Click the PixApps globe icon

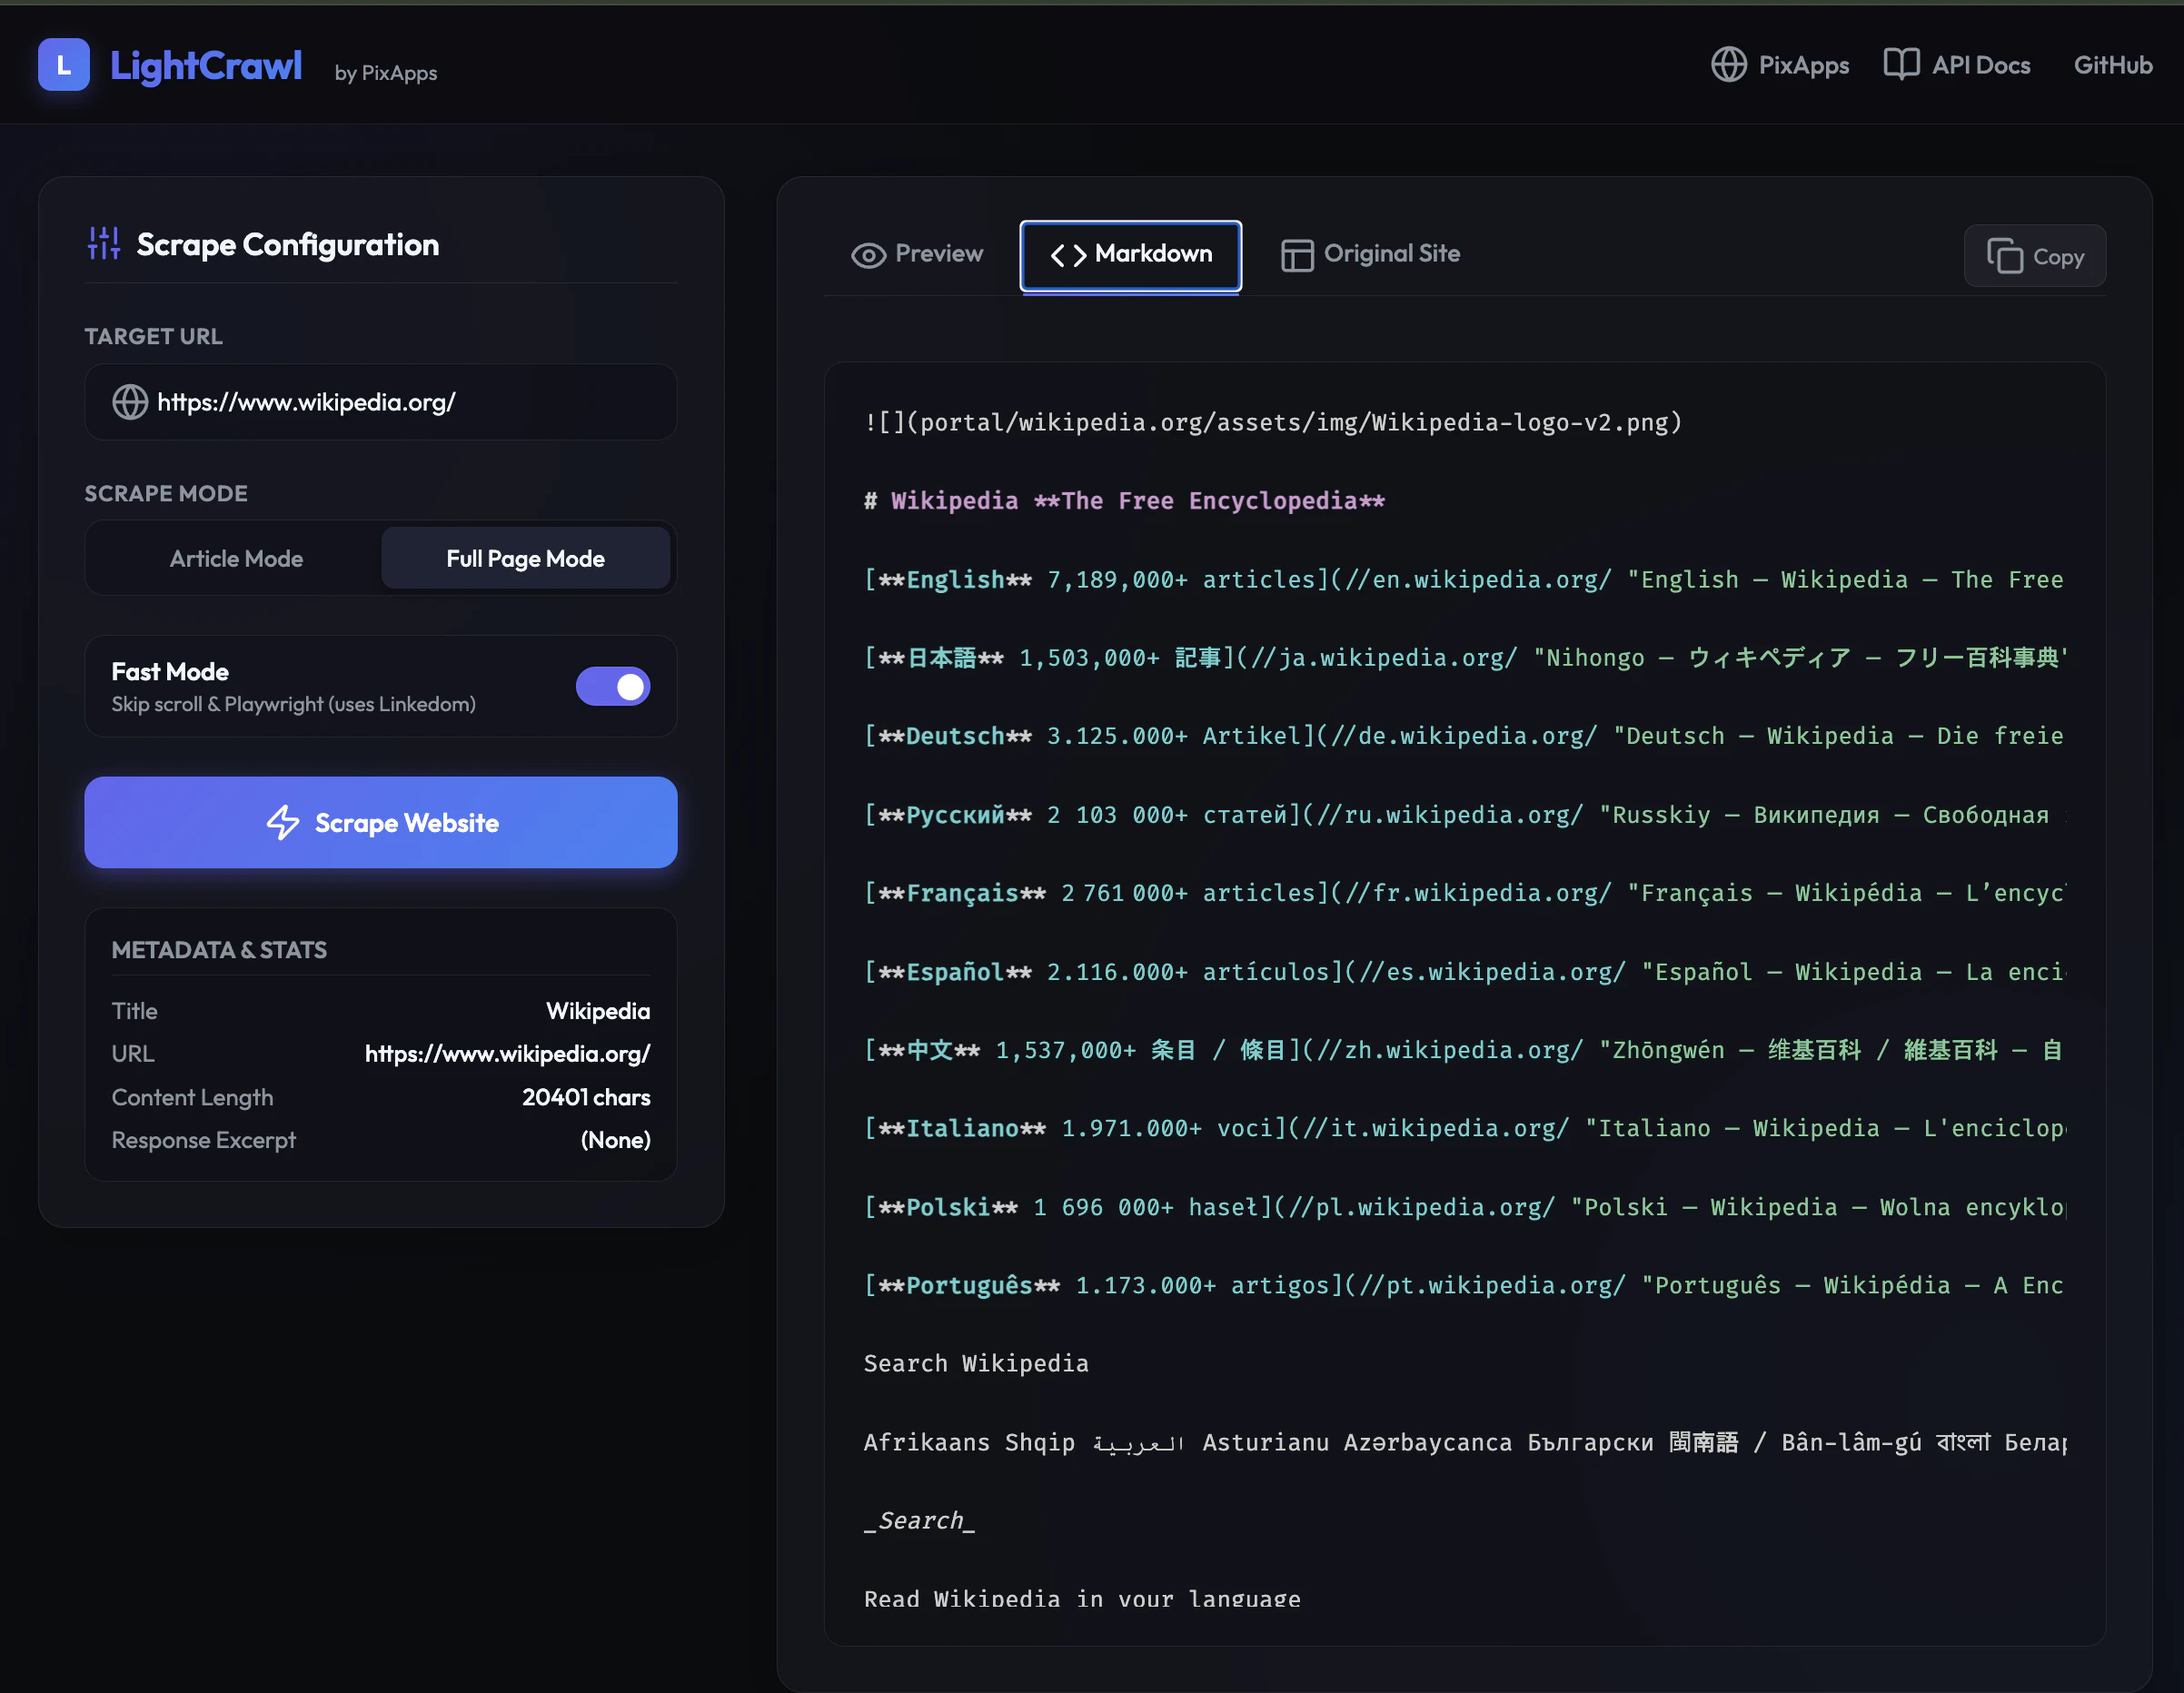pyautogui.click(x=1728, y=65)
